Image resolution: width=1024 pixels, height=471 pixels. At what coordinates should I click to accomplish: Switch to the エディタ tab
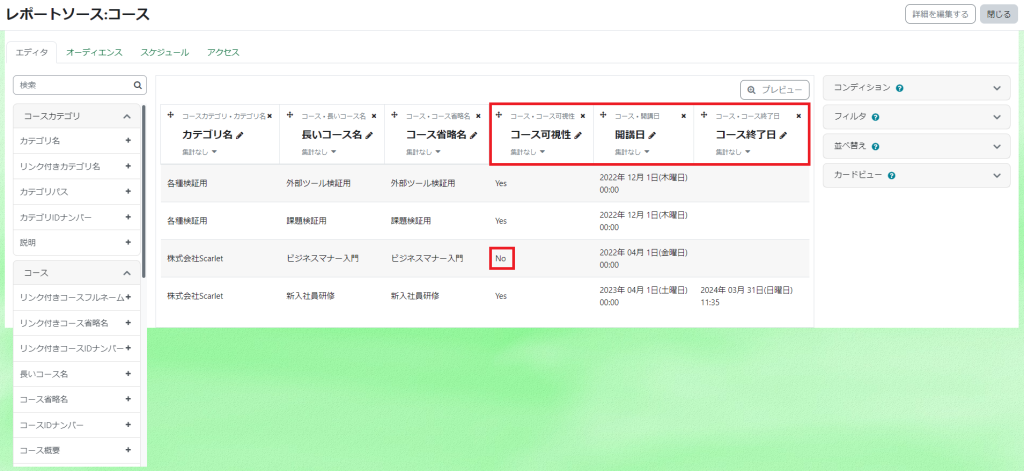[x=31, y=52]
